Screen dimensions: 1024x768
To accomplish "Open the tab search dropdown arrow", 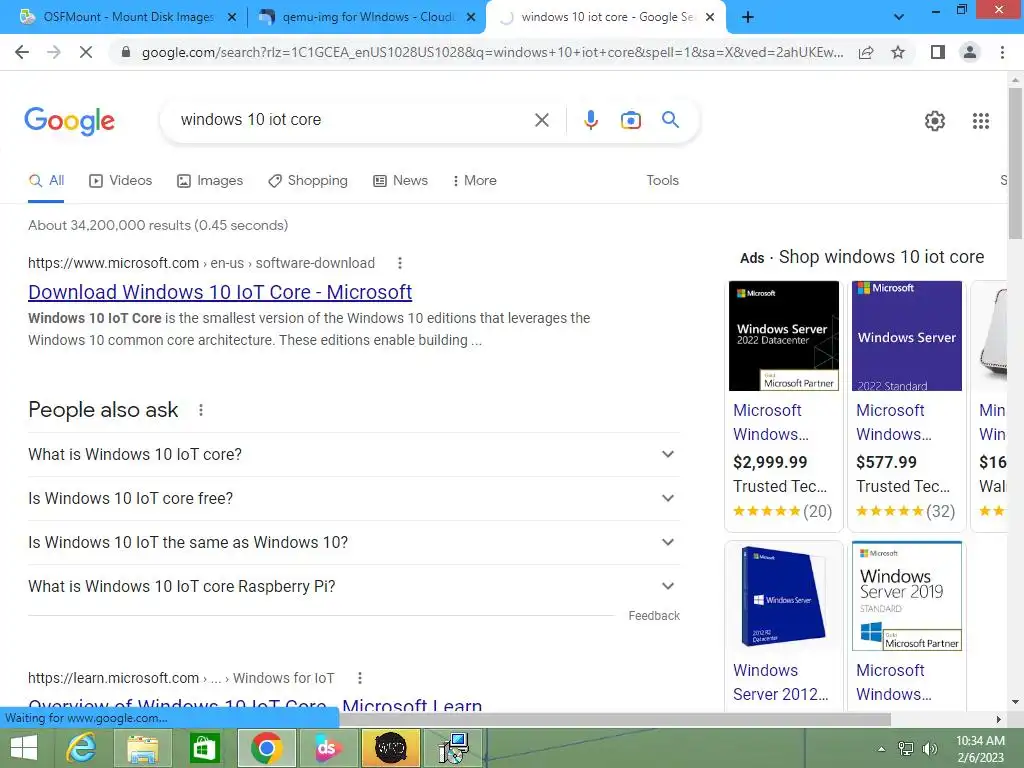I will pyautogui.click(x=899, y=17).
